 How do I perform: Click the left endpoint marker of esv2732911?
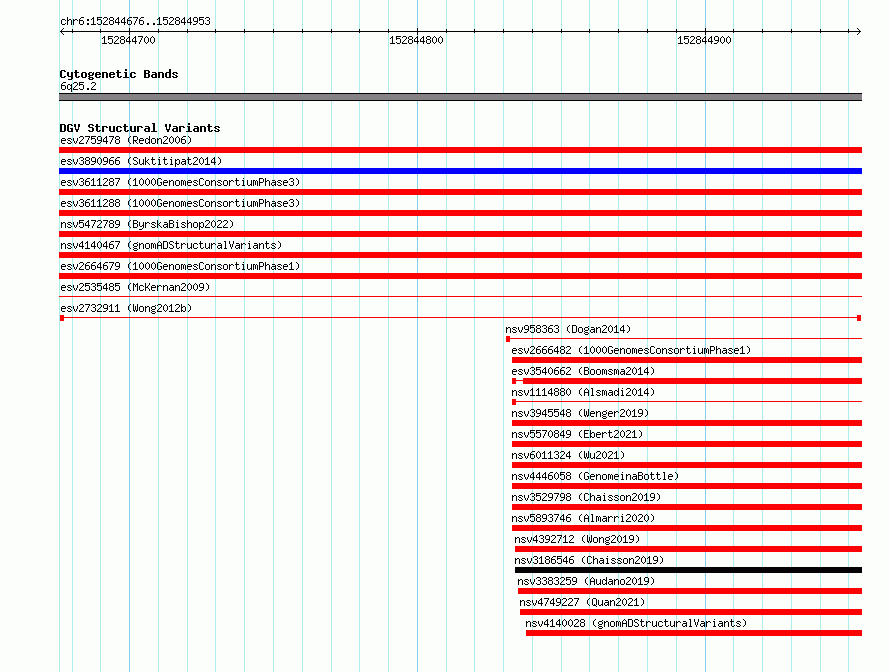62,318
